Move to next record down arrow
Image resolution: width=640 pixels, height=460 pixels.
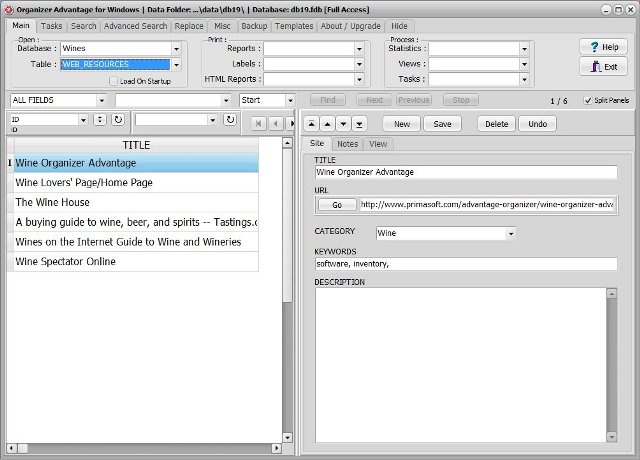343,124
